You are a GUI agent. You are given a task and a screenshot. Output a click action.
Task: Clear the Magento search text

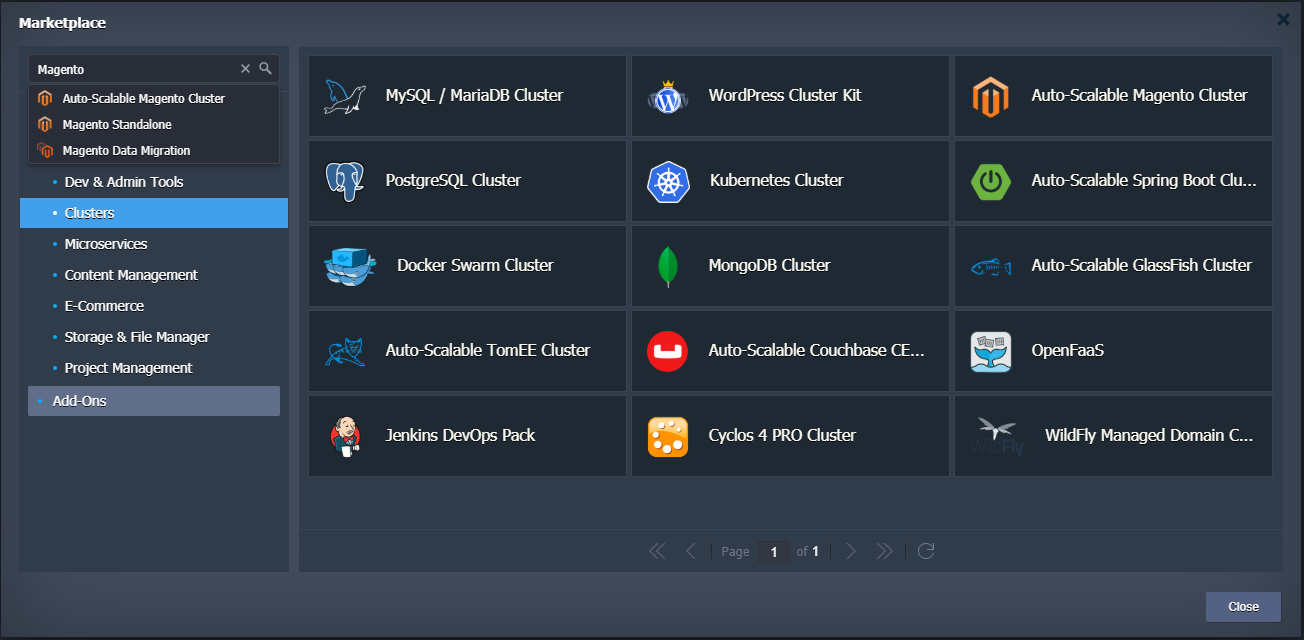245,69
